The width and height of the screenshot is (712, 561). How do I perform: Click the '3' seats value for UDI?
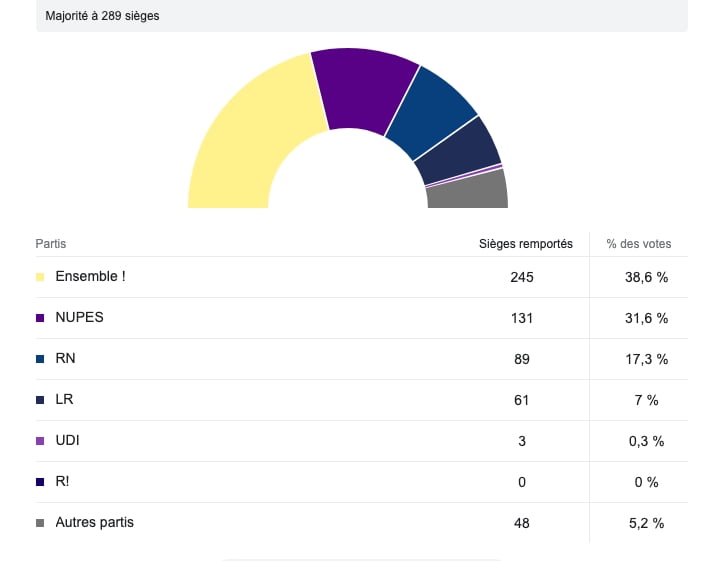click(x=522, y=441)
